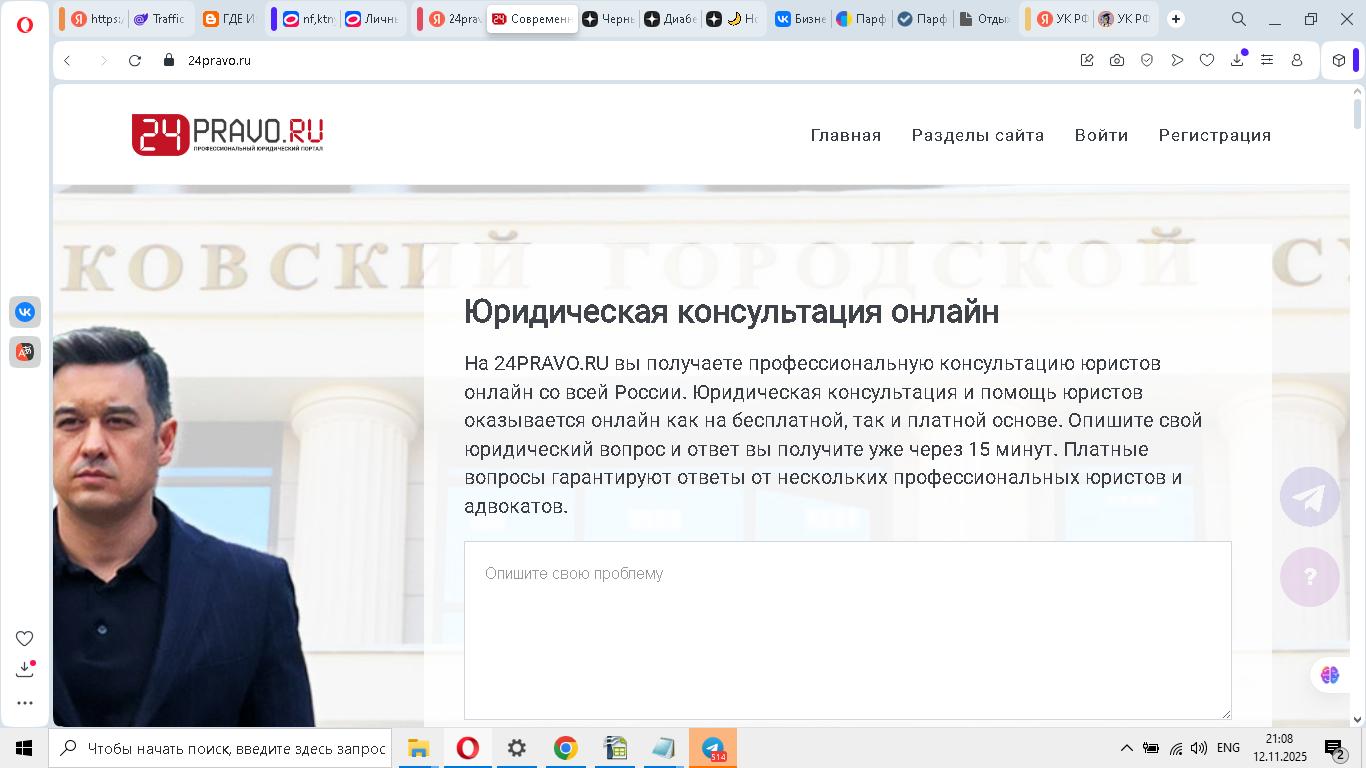1366x768 pixels.
Task: Open the three-dots sidebar setup menu
Action: click(25, 703)
